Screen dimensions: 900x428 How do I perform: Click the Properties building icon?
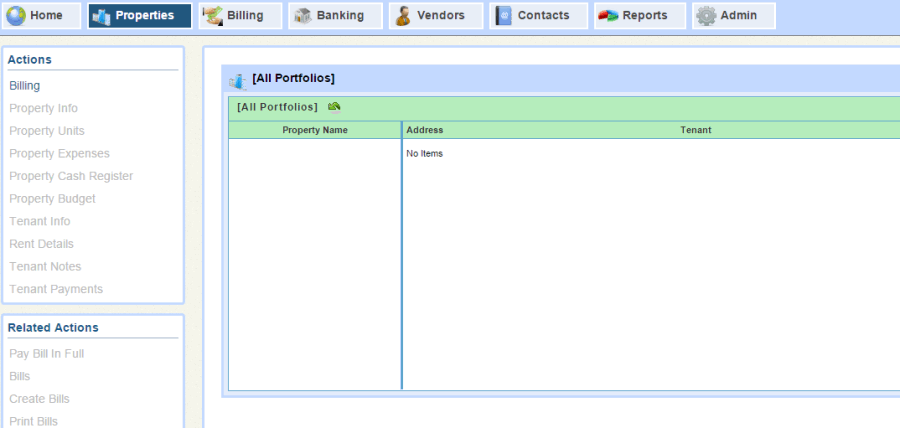pyautogui.click(x=102, y=16)
